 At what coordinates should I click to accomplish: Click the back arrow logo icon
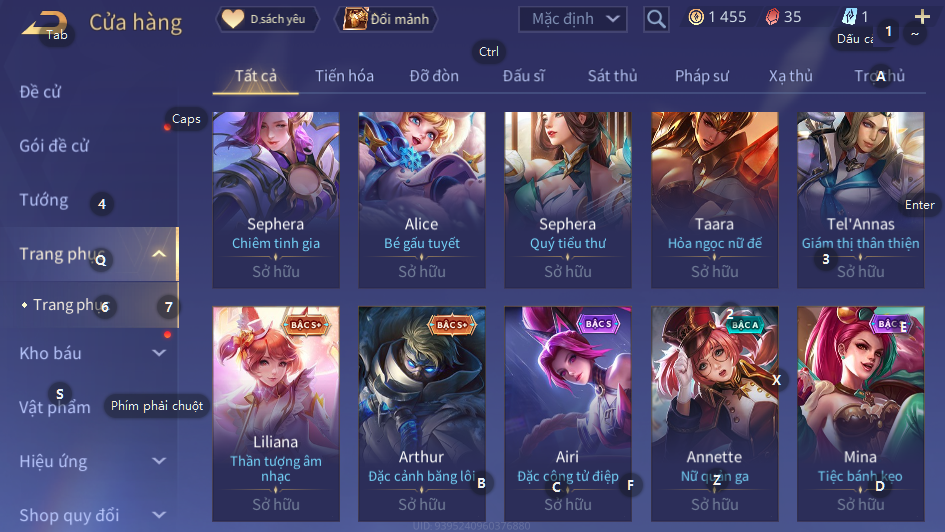coord(43,23)
